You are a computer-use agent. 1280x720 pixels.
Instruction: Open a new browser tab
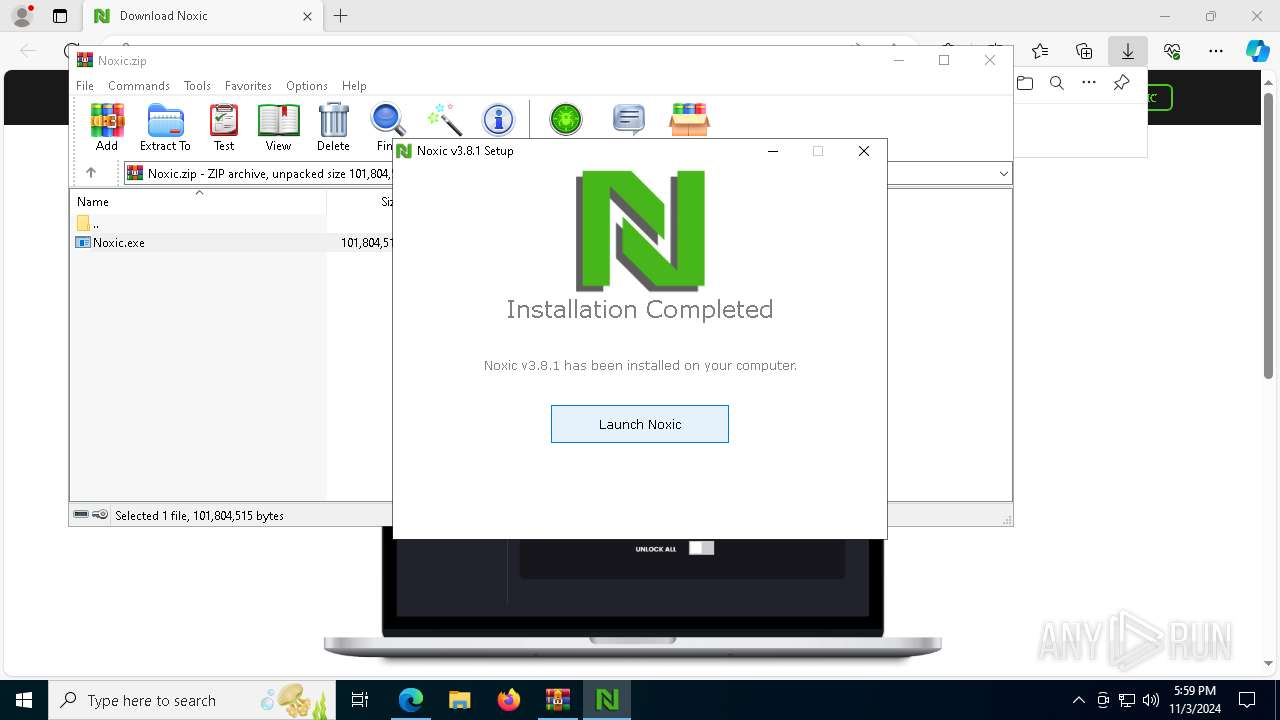tap(341, 16)
